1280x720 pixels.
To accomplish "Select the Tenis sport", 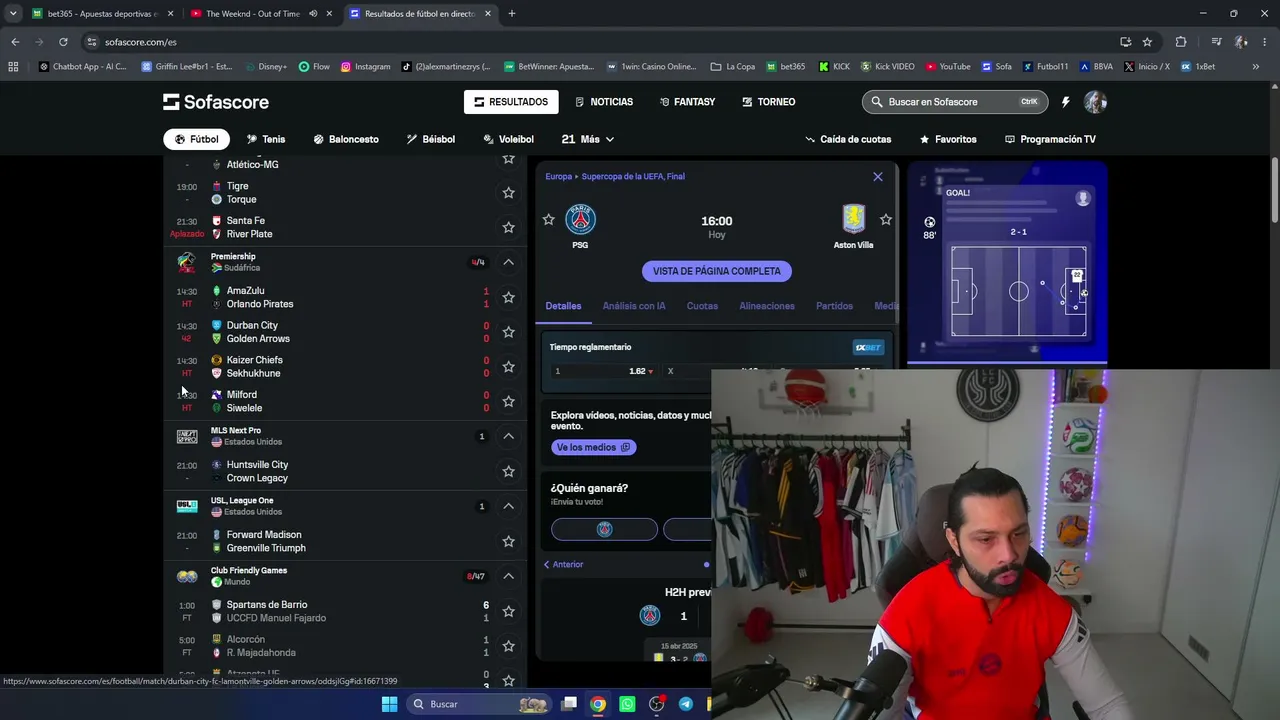I will (266, 139).
